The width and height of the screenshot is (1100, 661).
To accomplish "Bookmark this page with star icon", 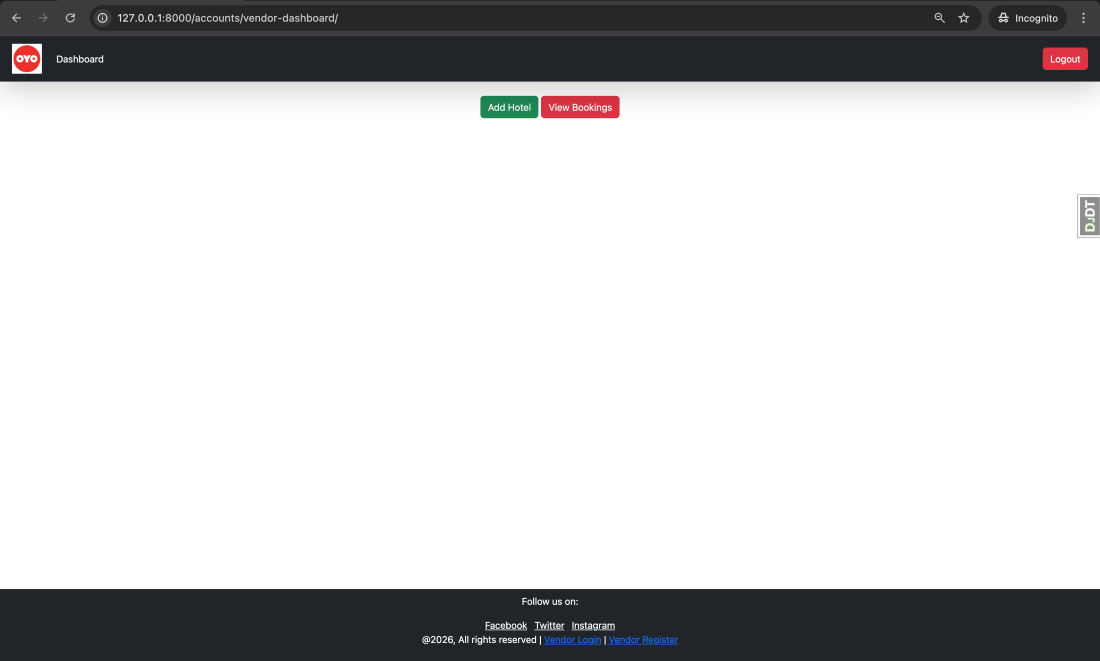I will click(x=964, y=18).
